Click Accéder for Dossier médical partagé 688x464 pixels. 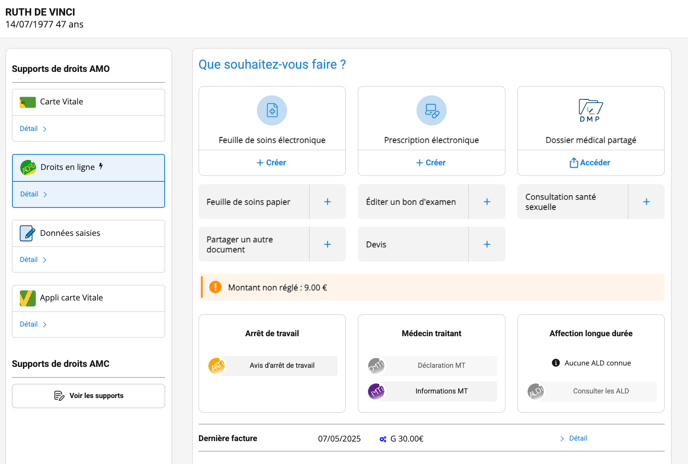[590, 162]
